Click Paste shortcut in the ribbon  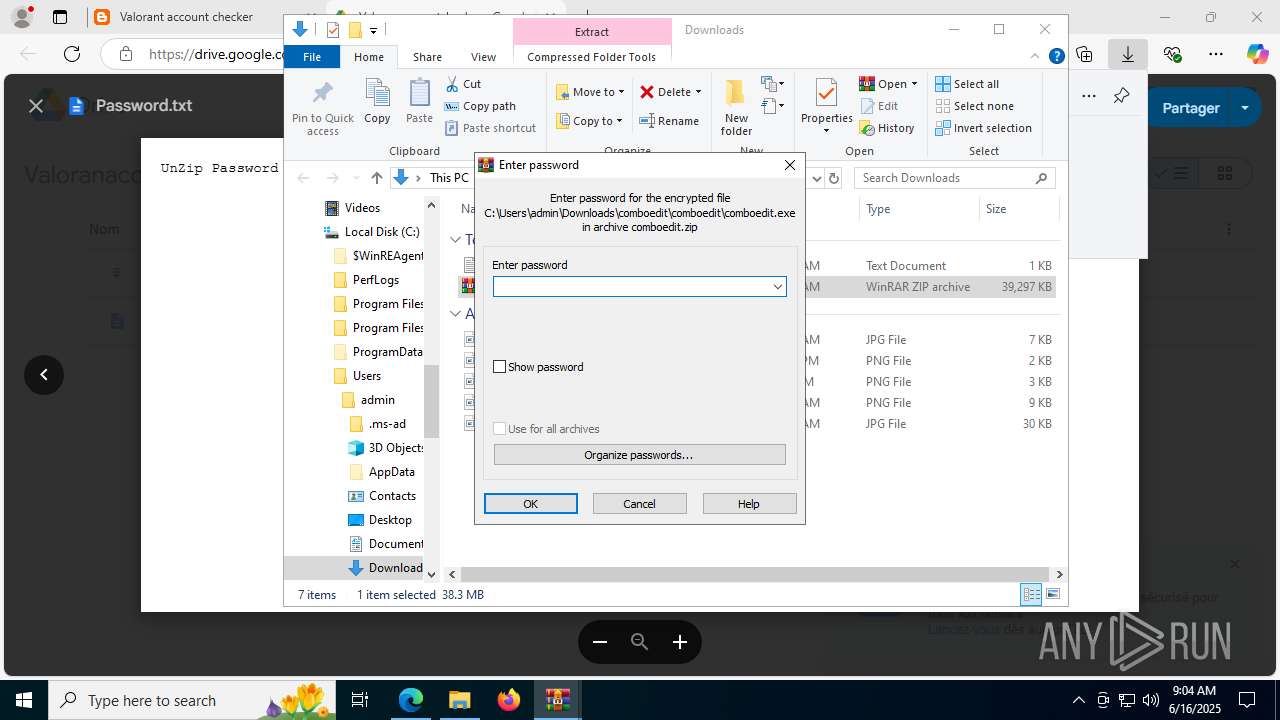pos(490,128)
